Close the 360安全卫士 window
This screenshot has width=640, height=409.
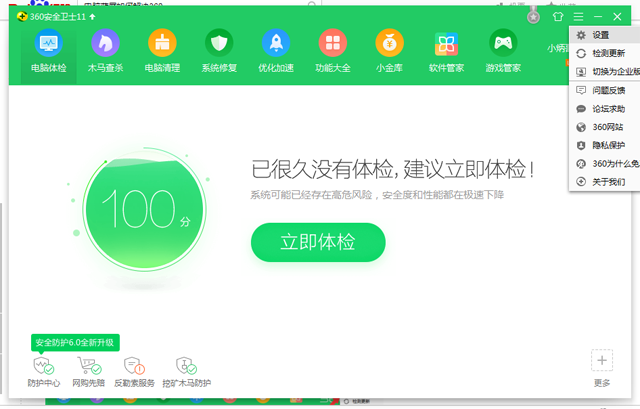tap(617, 16)
